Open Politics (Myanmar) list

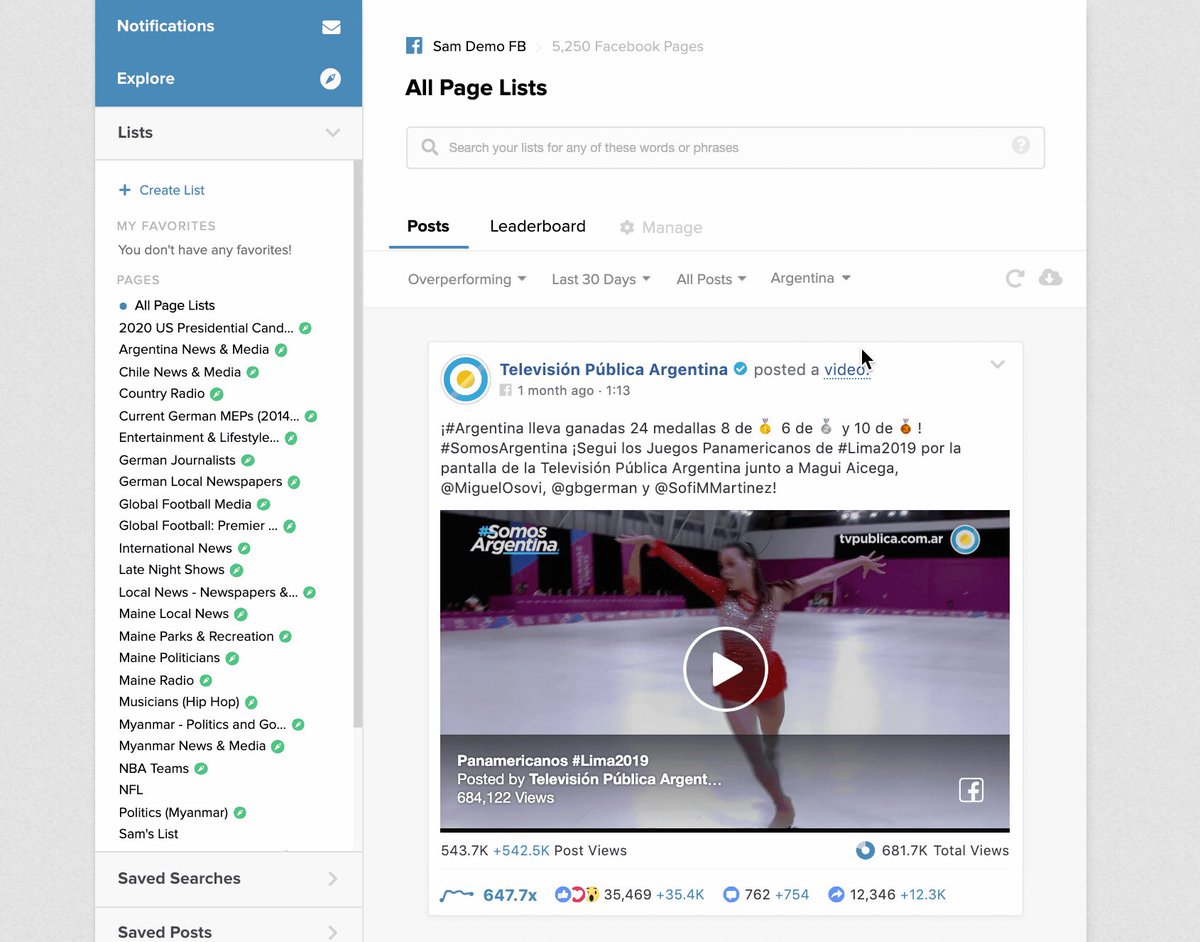coord(173,812)
